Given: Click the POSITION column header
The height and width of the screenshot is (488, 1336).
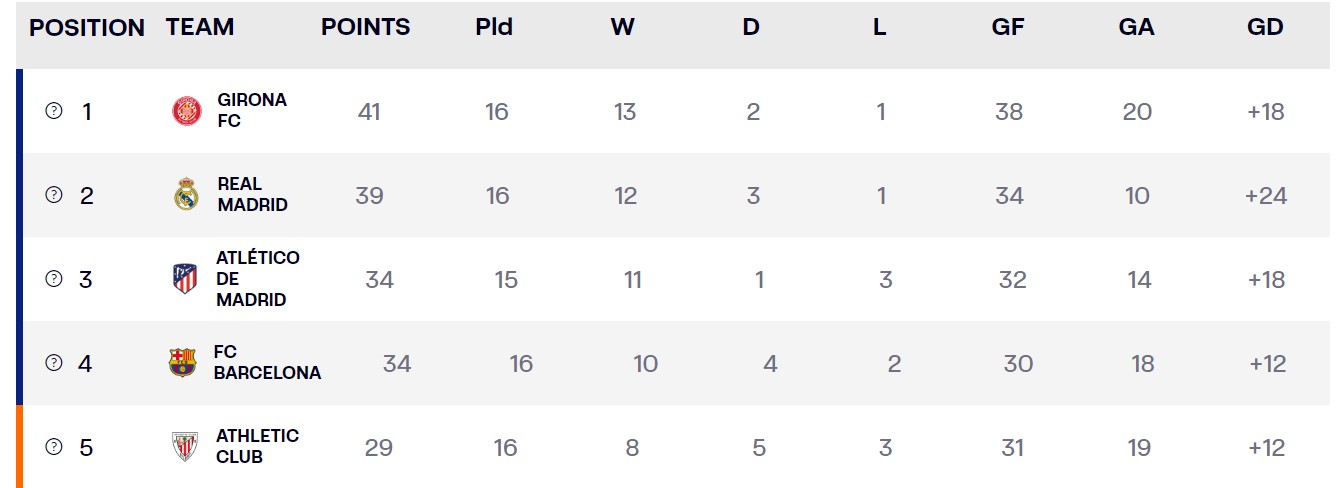Looking at the screenshot, I should tap(87, 28).
